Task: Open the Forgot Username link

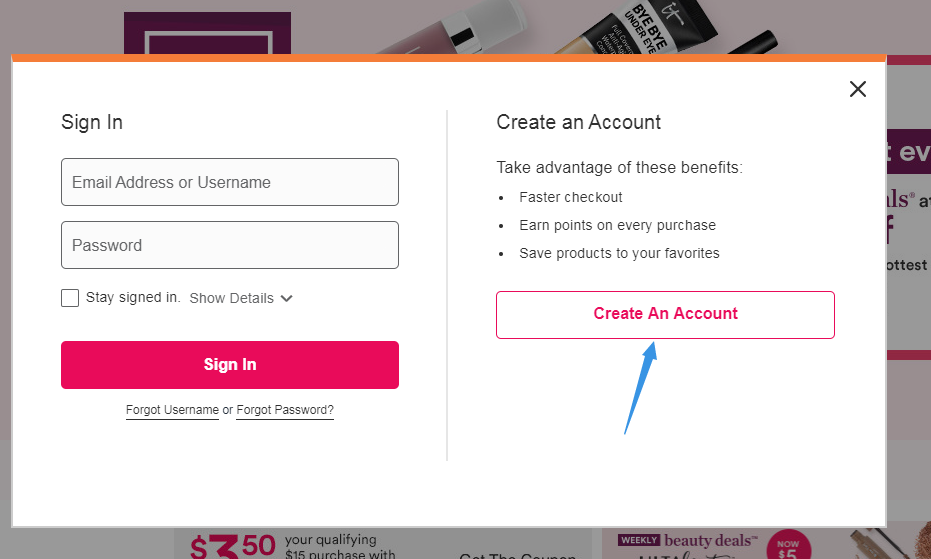Action: [172, 410]
